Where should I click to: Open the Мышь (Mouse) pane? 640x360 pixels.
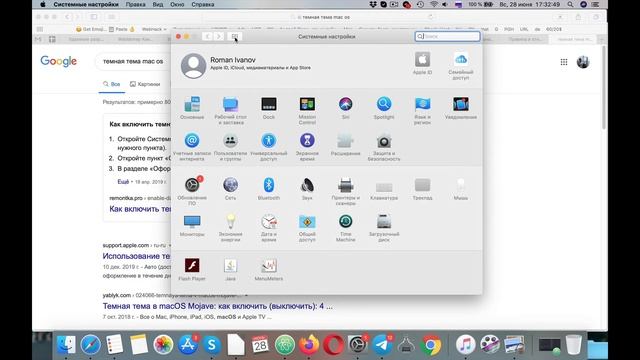coord(460,188)
